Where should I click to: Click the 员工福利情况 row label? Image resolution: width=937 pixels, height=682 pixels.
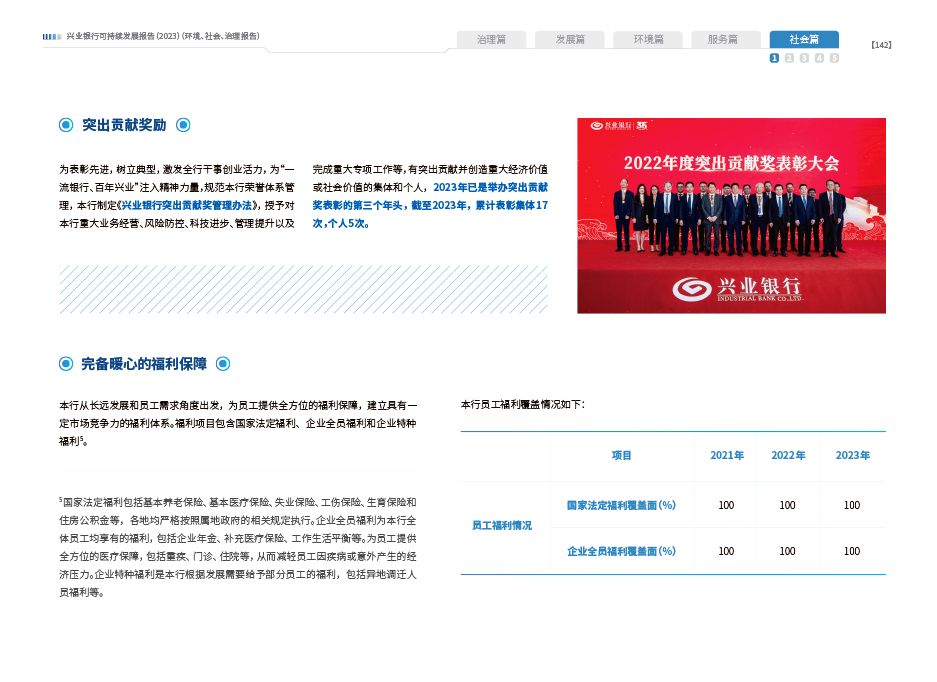point(503,525)
